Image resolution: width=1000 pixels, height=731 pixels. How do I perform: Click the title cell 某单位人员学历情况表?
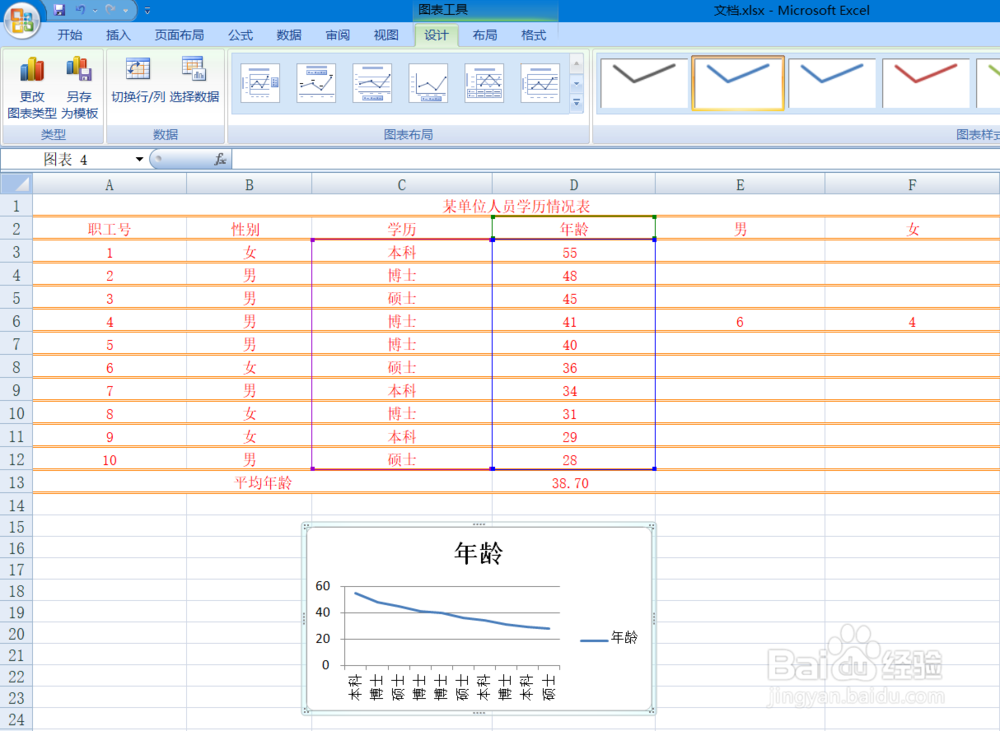pyautogui.click(x=517, y=206)
